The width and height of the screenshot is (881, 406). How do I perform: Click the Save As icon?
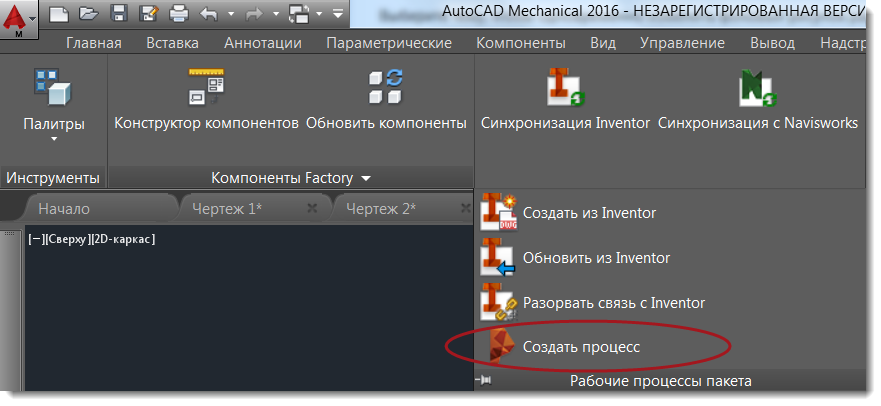[x=148, y=13]
